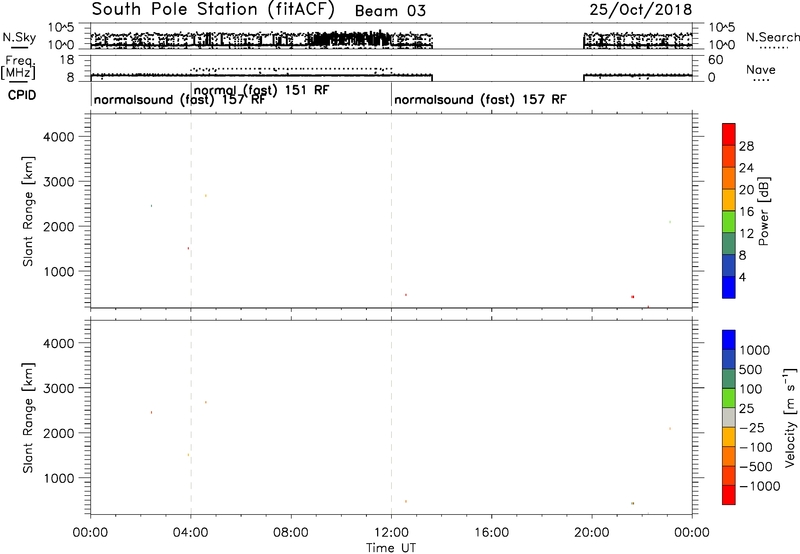Click the '60' tick of Nave axis
The width and height of the screenshot is (800, 554).
coord(716,60)
